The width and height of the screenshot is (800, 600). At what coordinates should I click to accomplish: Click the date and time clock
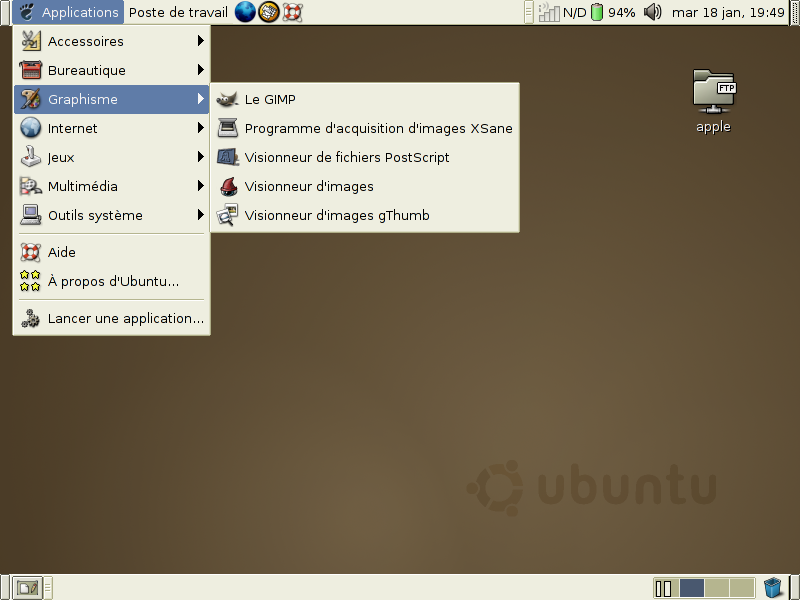click(728, 12)
